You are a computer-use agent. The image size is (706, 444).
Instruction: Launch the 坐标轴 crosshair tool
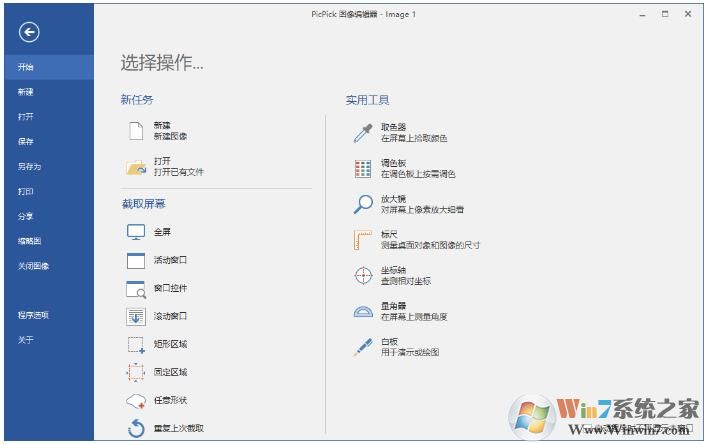point(363,276)
